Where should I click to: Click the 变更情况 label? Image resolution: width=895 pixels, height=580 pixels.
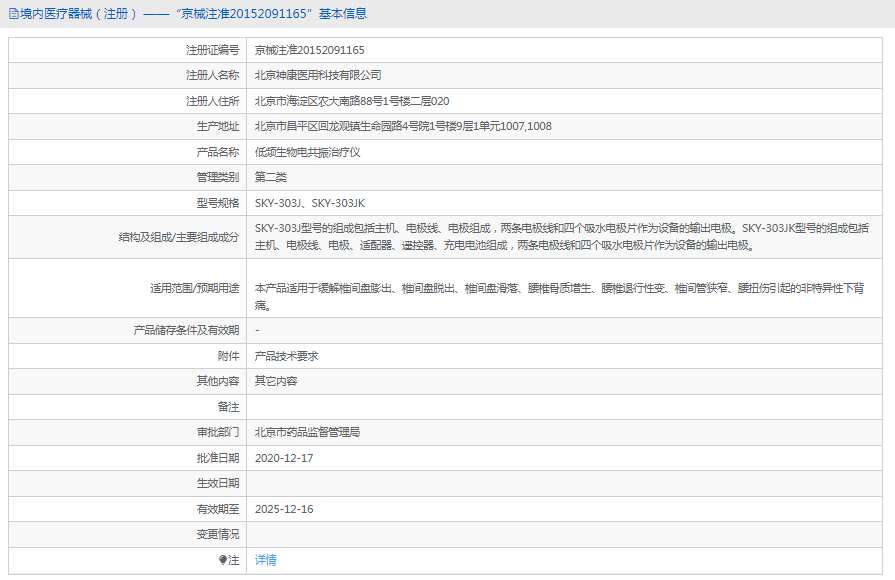[218, 535]
